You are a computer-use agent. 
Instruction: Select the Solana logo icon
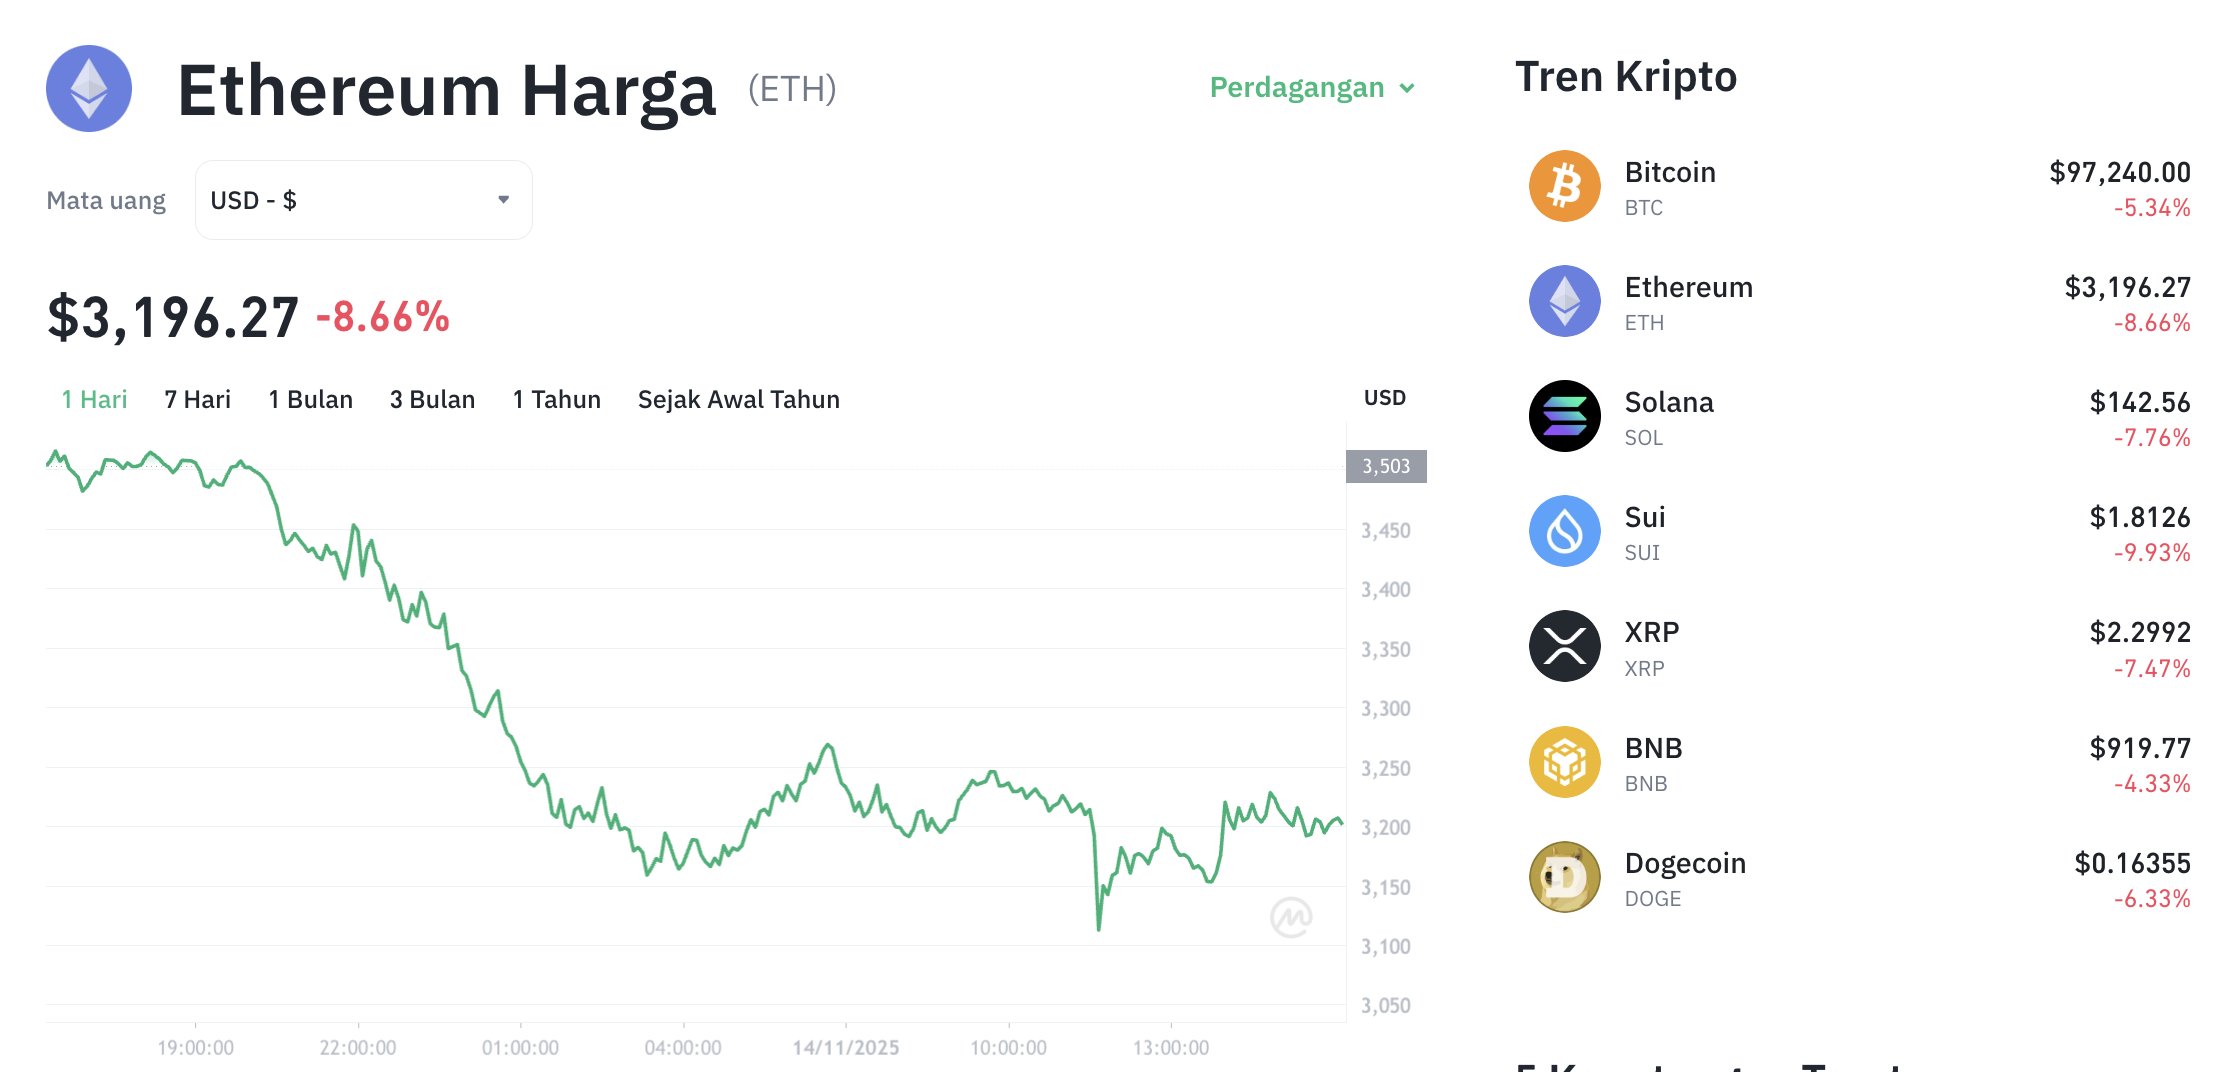click(x=1565, y=416)
